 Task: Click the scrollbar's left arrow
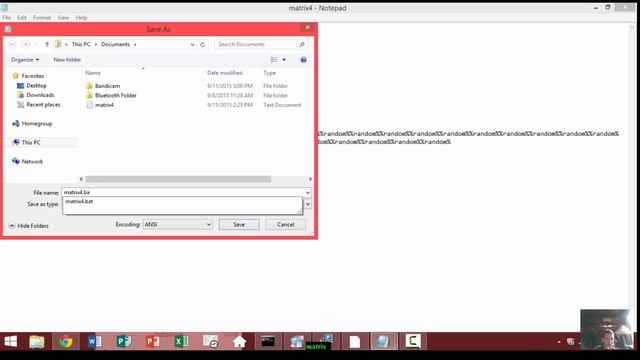pos(81,179)
